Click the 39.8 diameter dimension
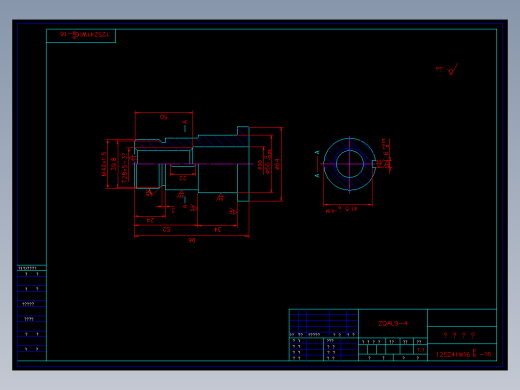 (x=114, y=164)
